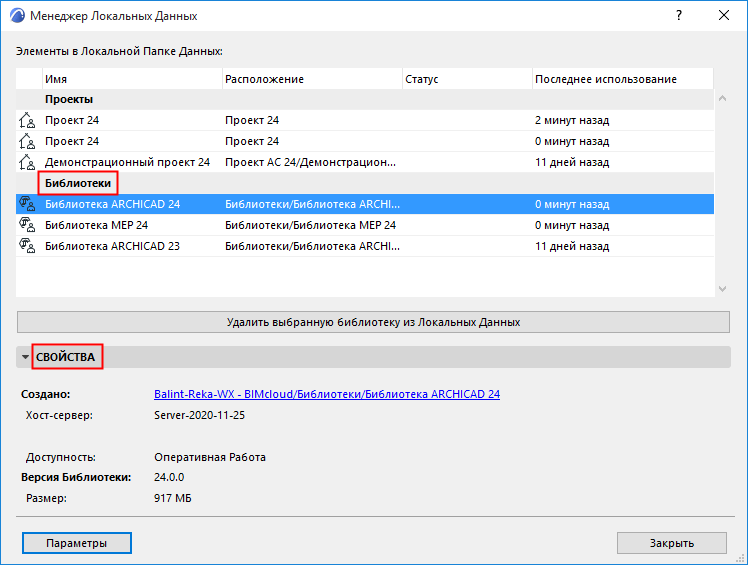The image size is (748, 565).
Task: Click the project icon beside Демонстрационный проект 24
Action: (27, 162)
